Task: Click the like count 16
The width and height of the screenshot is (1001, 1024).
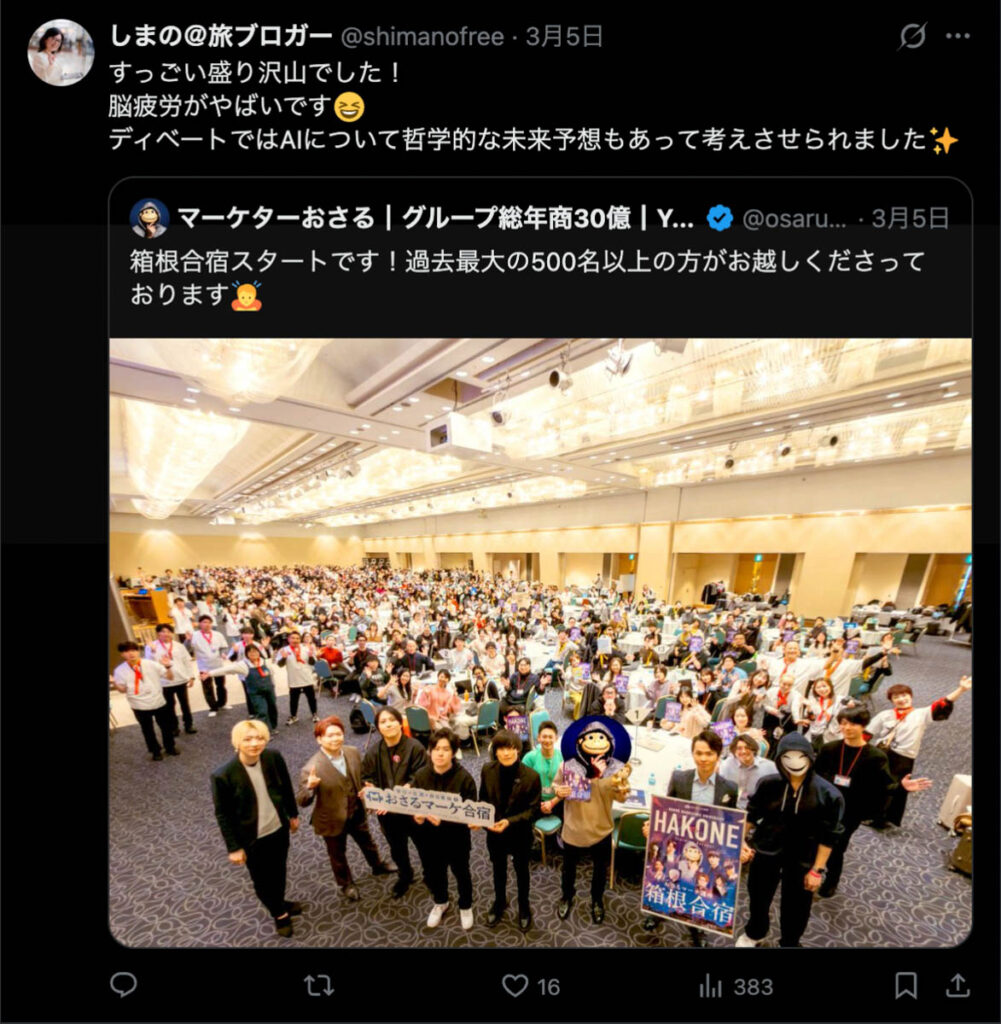Action: [x=549, y=987]
